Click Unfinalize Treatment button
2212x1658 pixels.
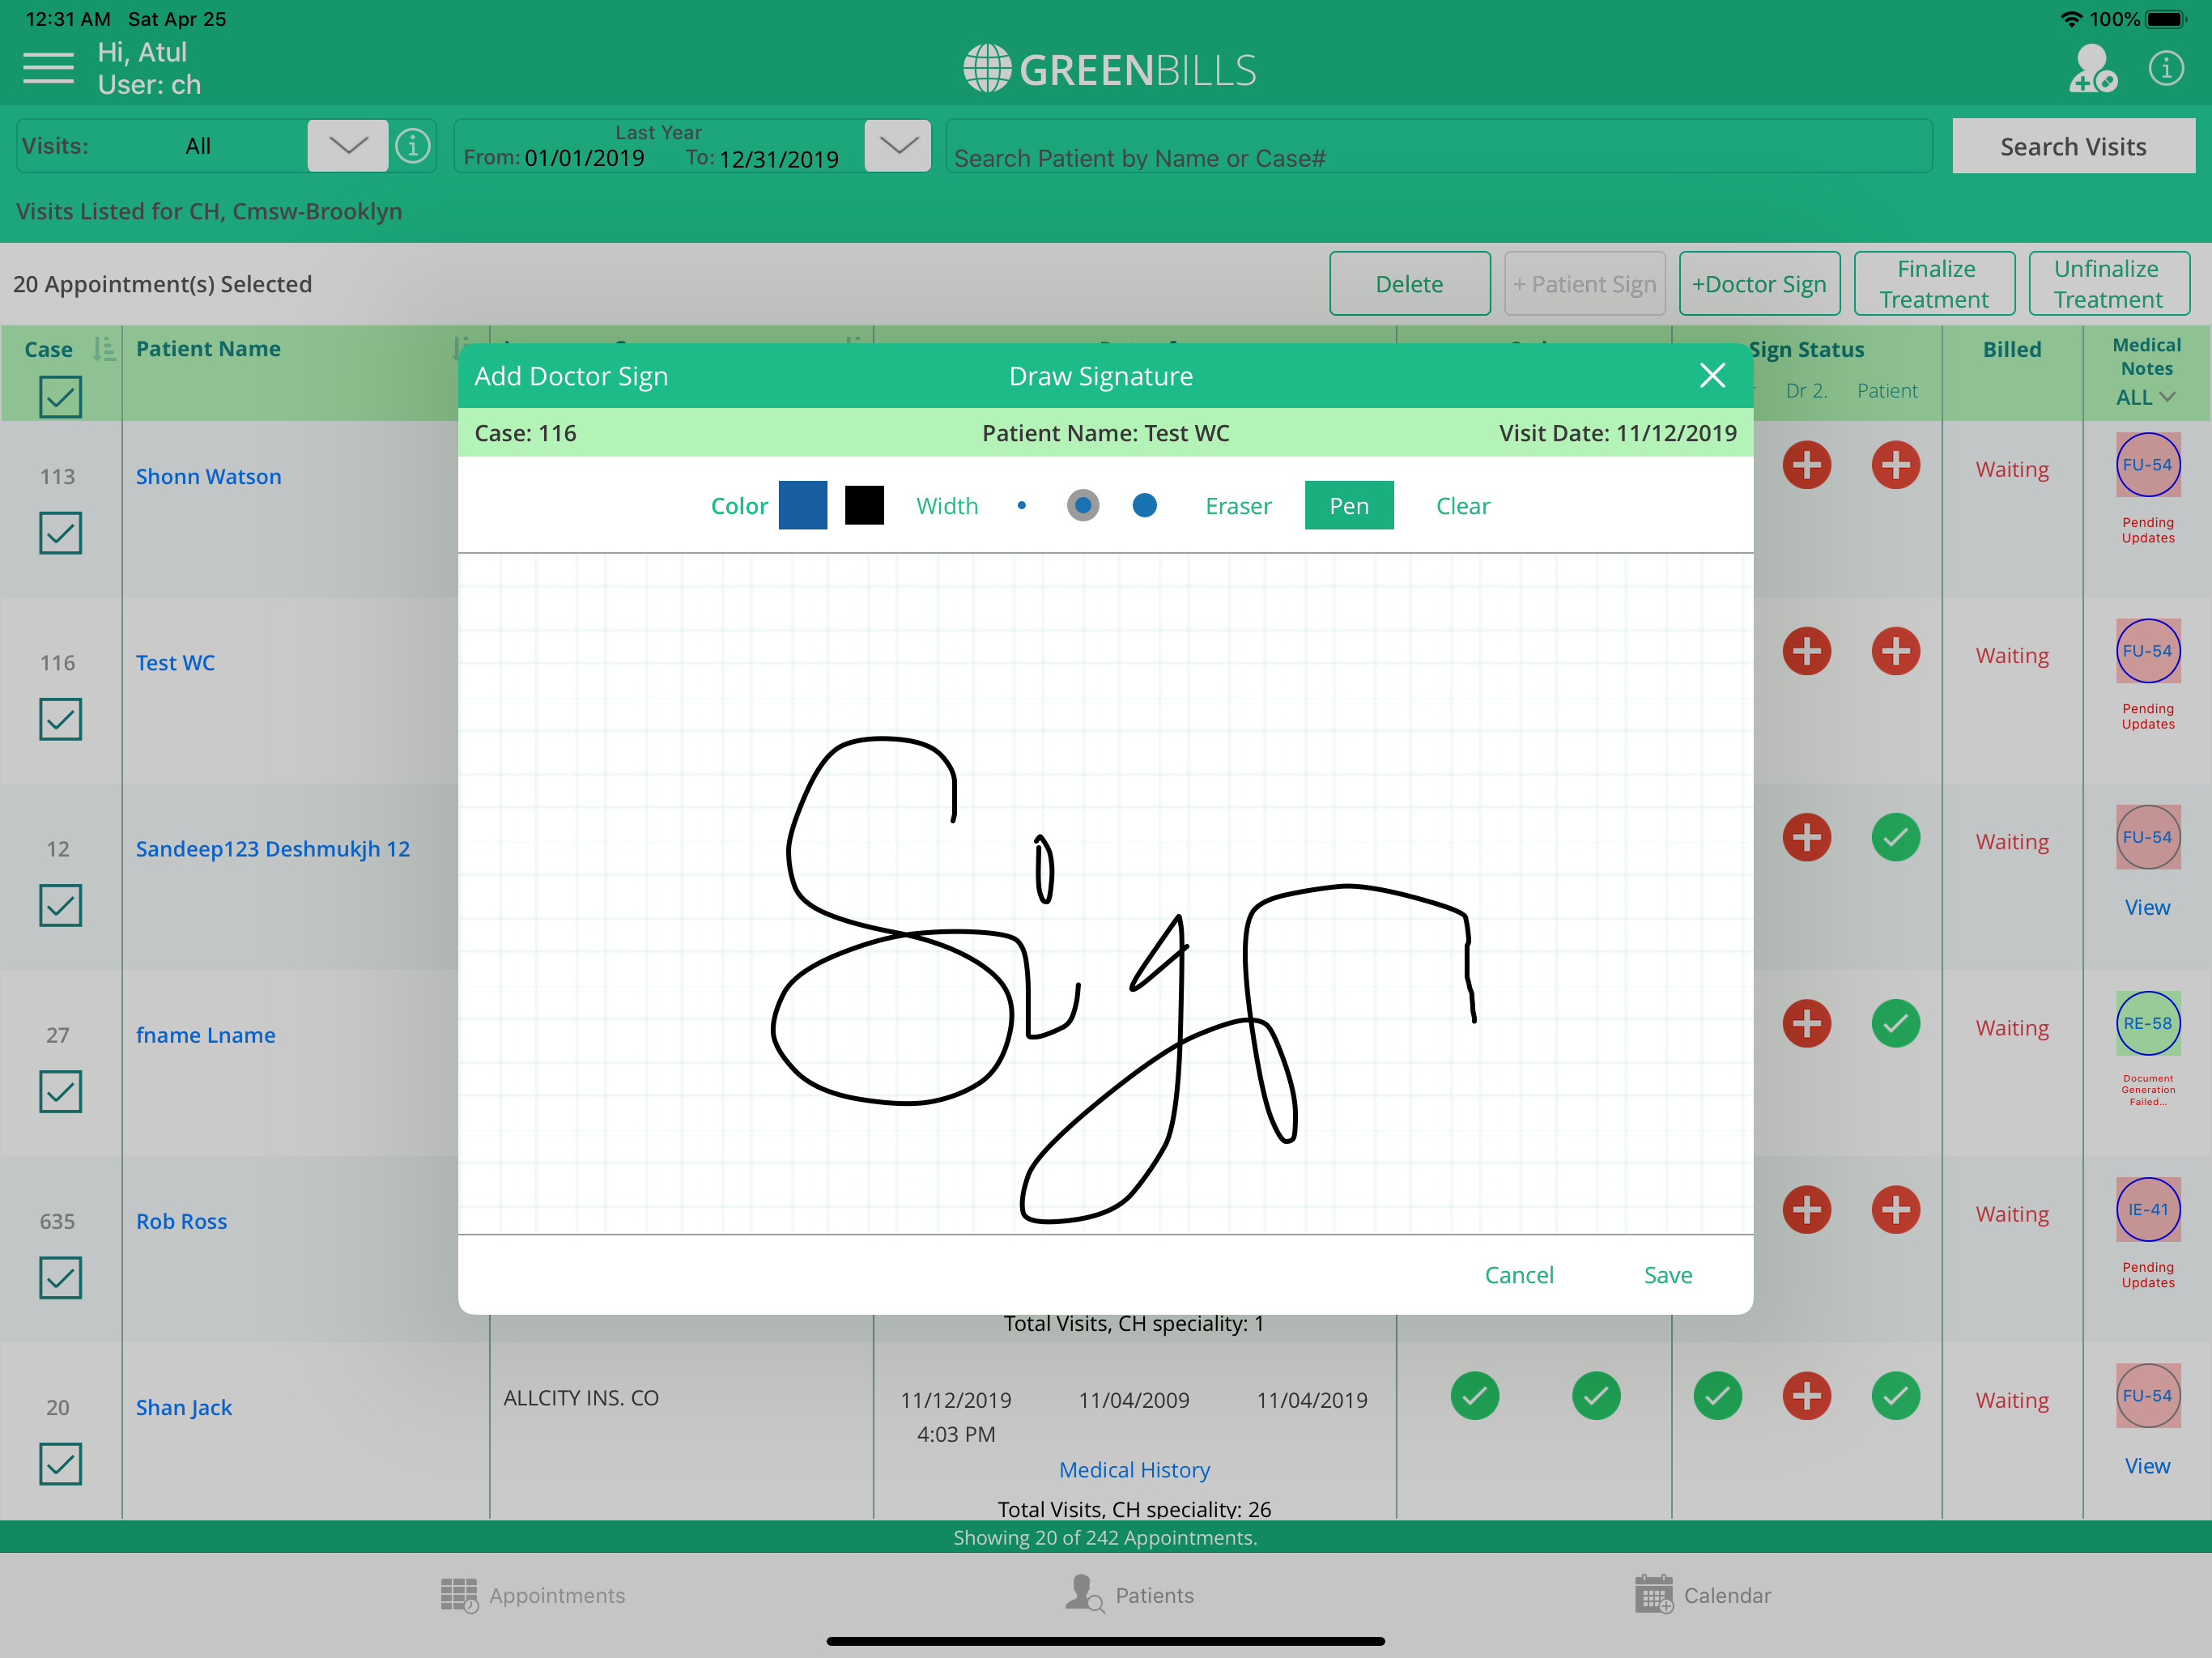point(2108,284)
